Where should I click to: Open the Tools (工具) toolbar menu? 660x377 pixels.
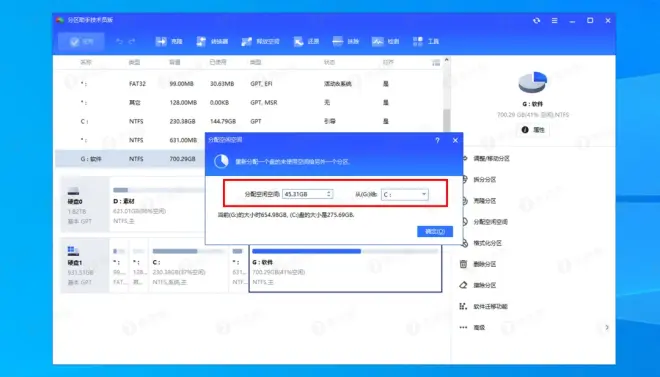426,41
